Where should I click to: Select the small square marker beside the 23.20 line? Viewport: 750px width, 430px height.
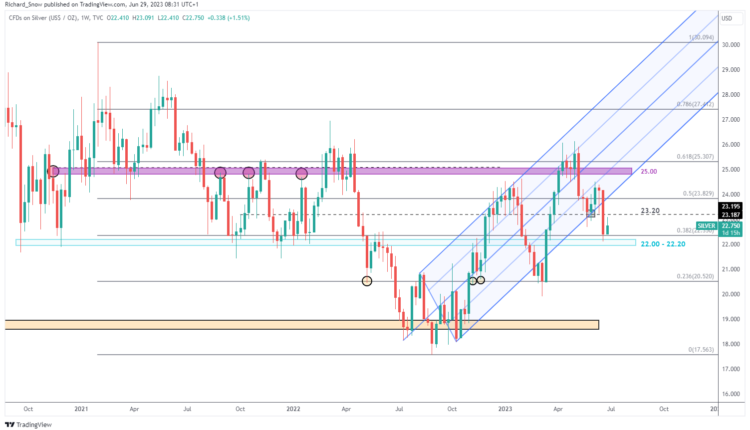[591, 212]
